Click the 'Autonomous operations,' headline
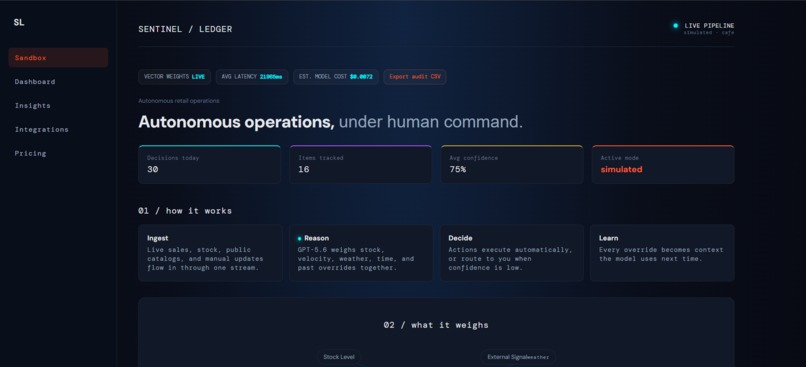The height and width of the screenshot is (367, 806). coord(236,122)
